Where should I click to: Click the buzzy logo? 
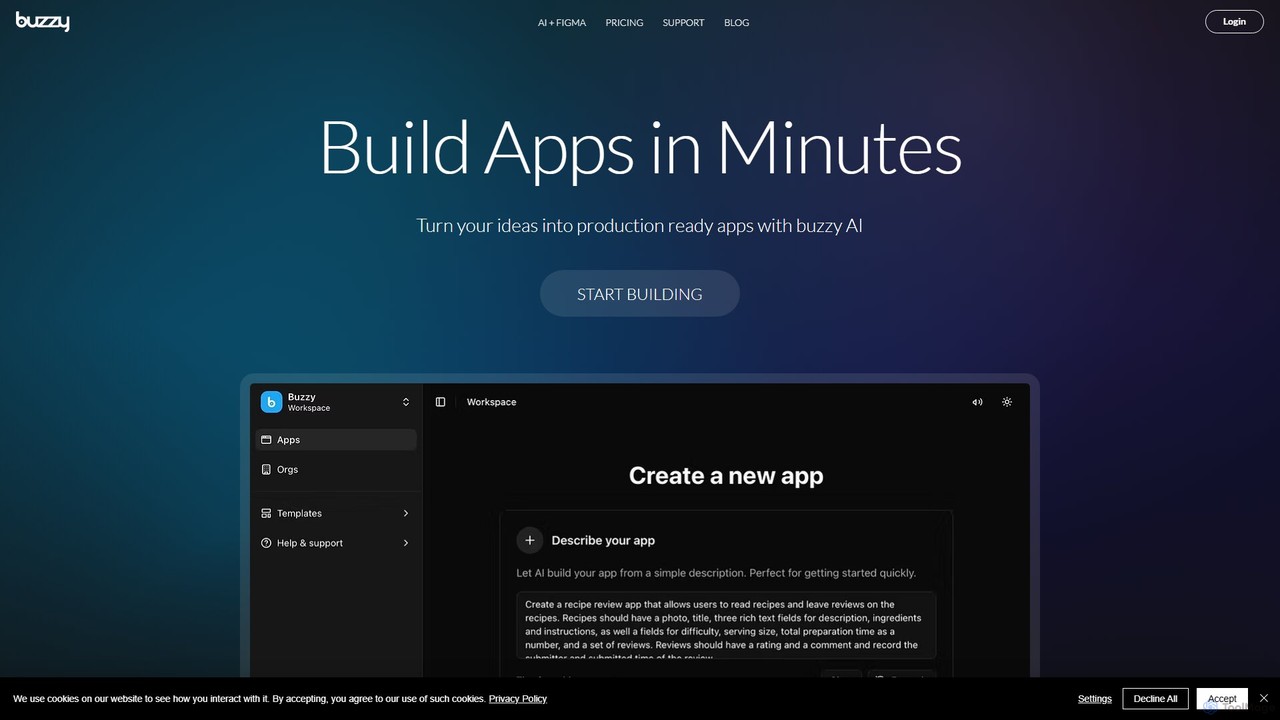(x=42, y=21)
